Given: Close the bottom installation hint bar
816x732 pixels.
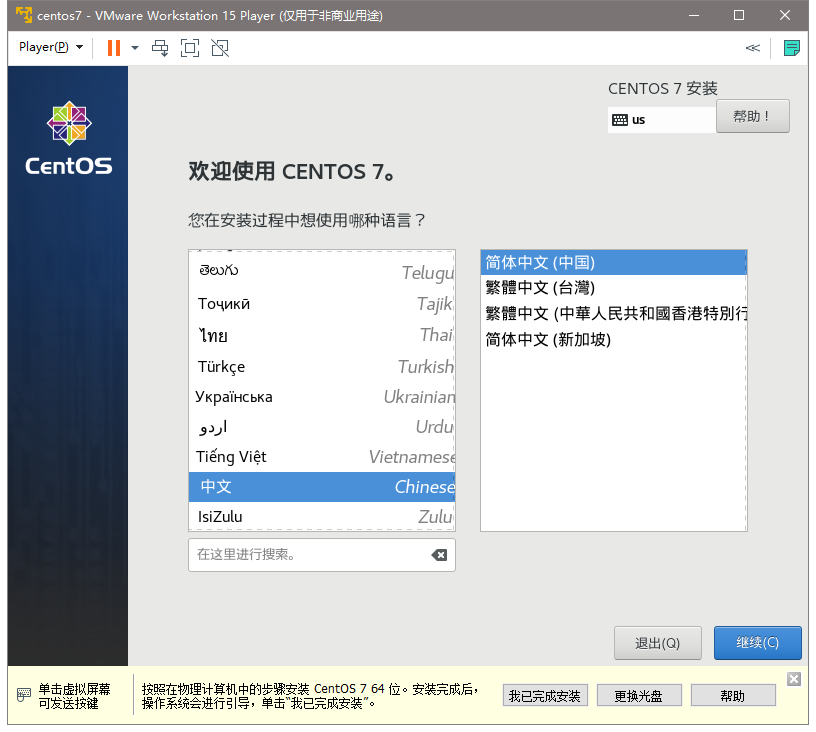Looking at the screenshot, I should 794,679.
